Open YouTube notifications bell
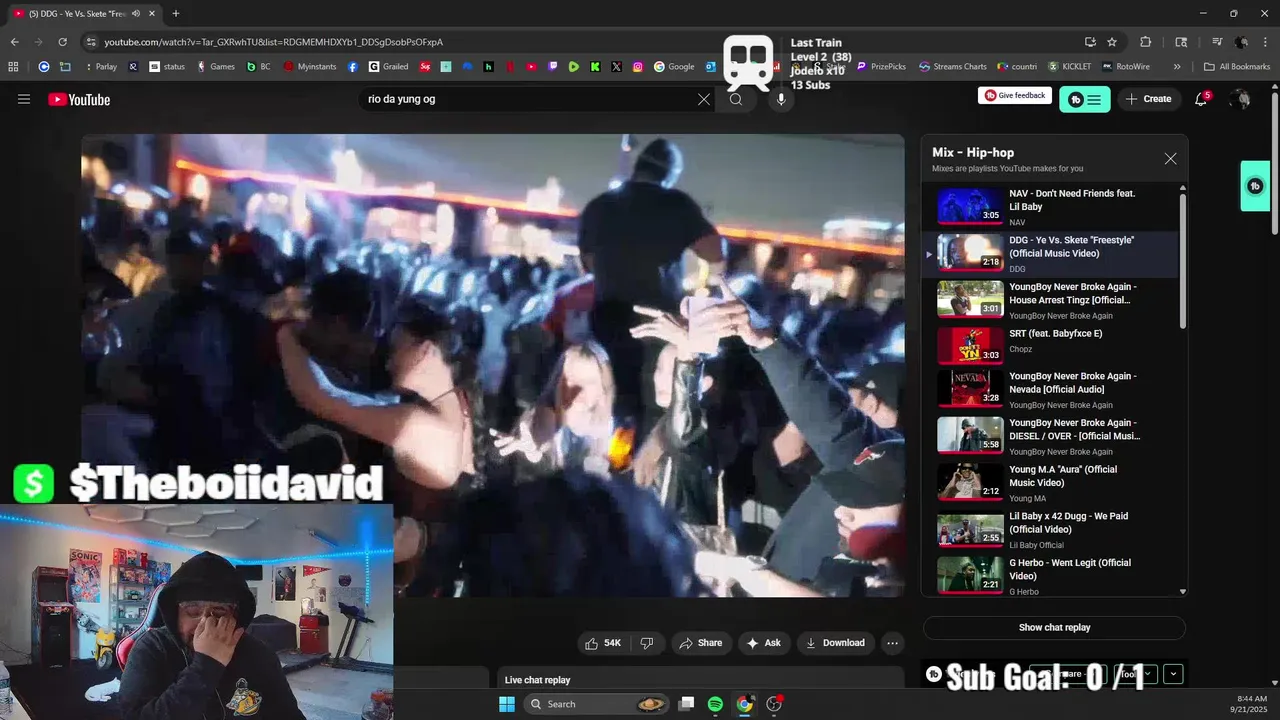The width and height of the screenshot is (1280, 720). tap(1202, 99)
